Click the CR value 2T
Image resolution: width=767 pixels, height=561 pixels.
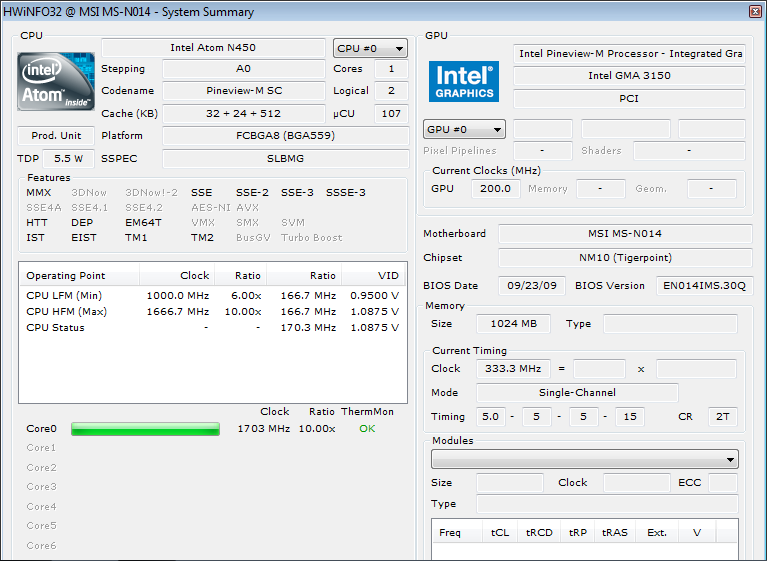pos(722,416)
